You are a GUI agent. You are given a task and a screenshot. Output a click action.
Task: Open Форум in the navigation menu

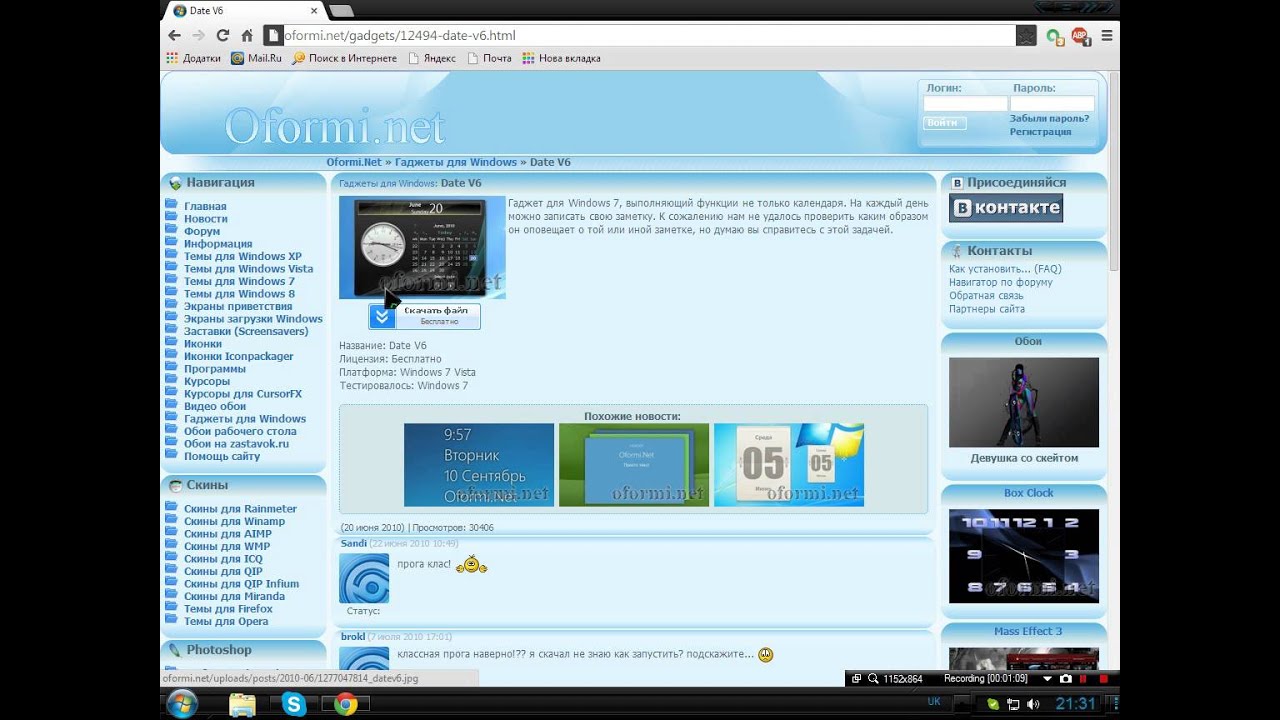click(202, 231)
